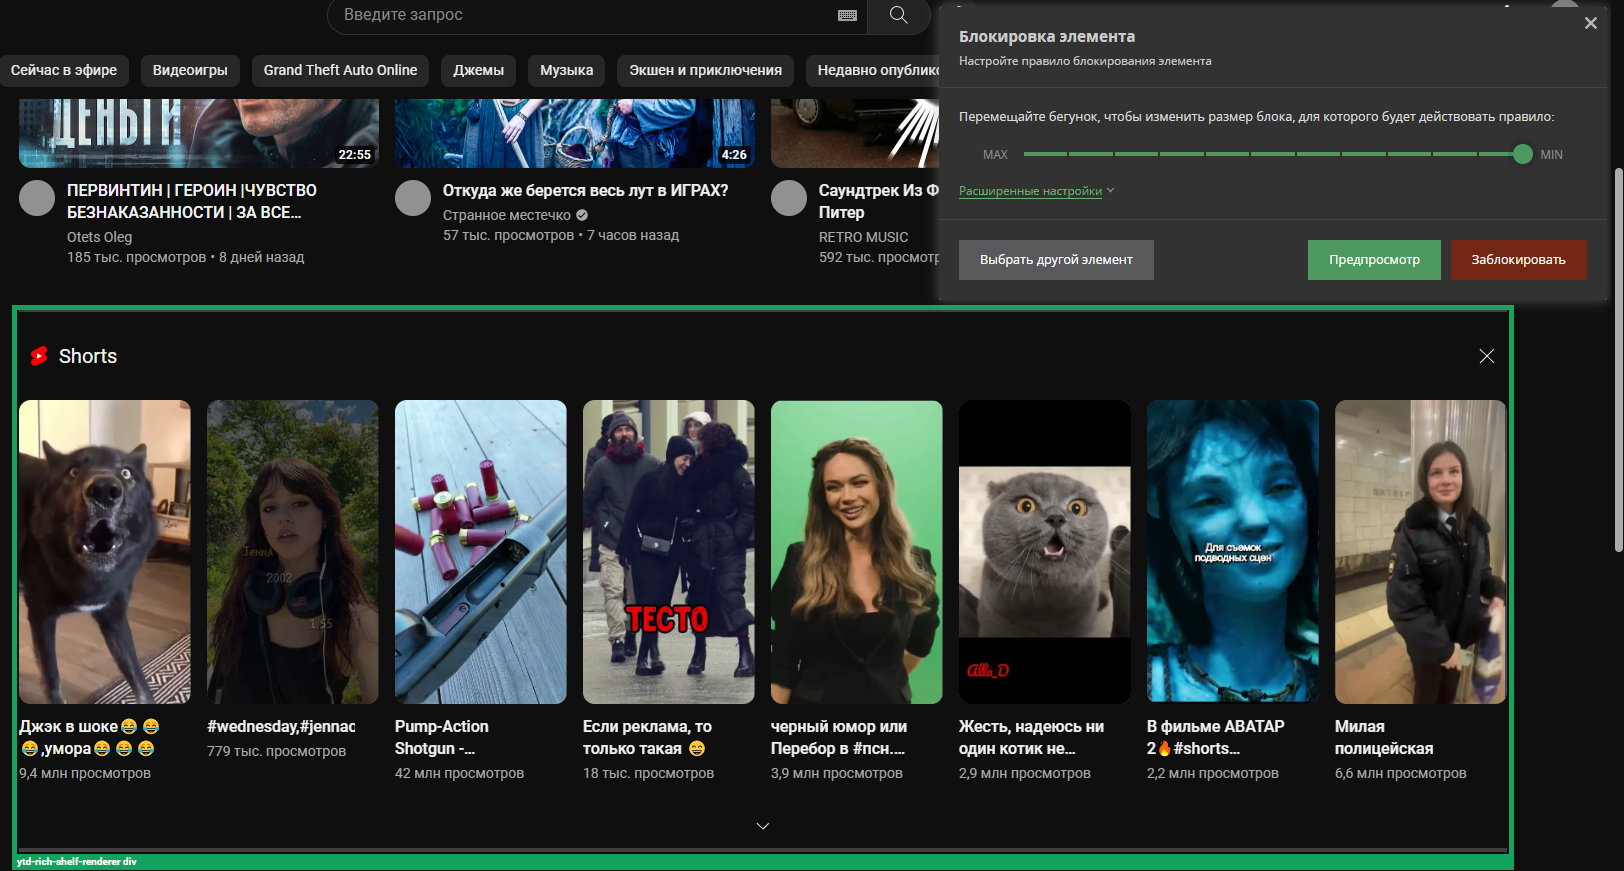Click the page vertical scrollbar
Screen dimensions: 1624x871
[1619, 360]
